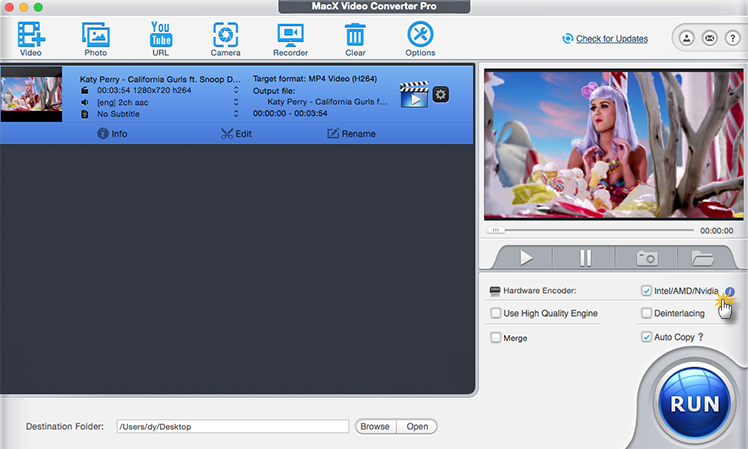
Task: Click the 'Target format: MP4 Video (H264)' text
Action: [315, 79]
